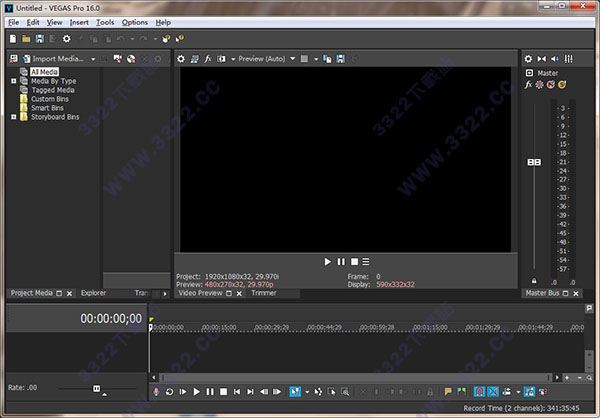Open the Preview (Auto) quality dropdown
Image resolution: width=600 pixels, height=418 pixels.
pyautogui.click(x=292, y=59)
